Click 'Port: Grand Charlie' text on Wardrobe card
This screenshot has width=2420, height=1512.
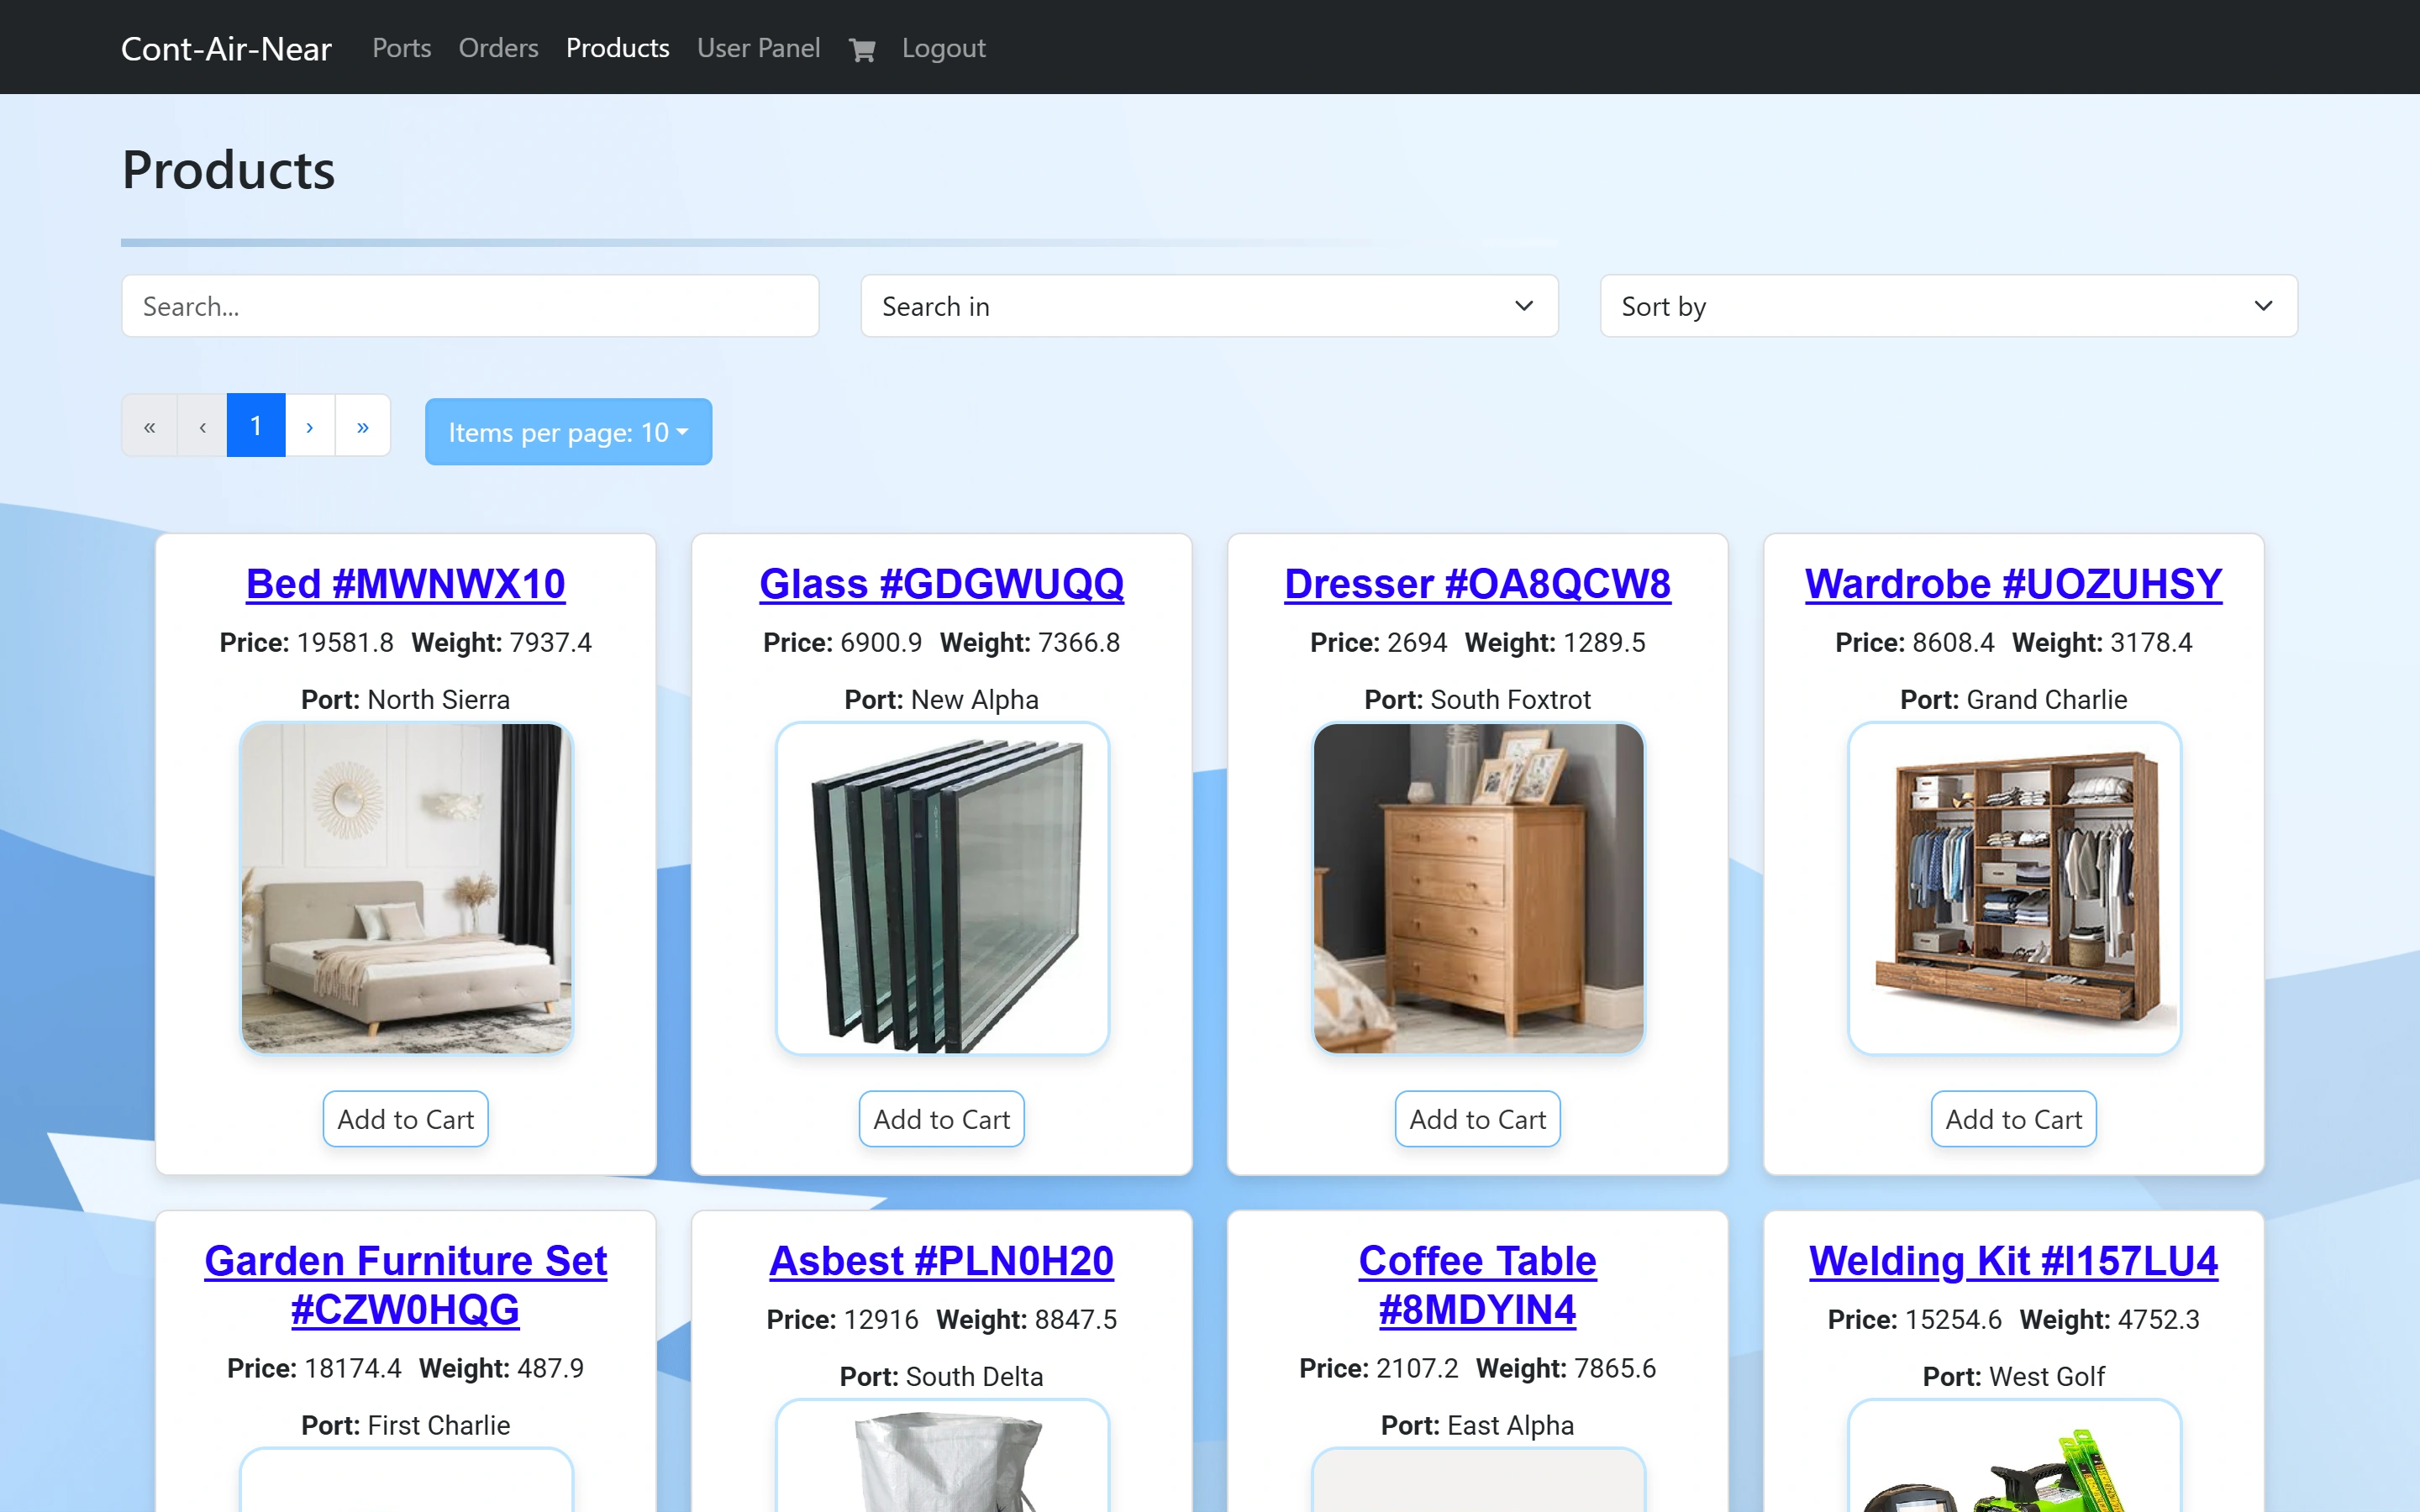click(x=2013, y=699)
